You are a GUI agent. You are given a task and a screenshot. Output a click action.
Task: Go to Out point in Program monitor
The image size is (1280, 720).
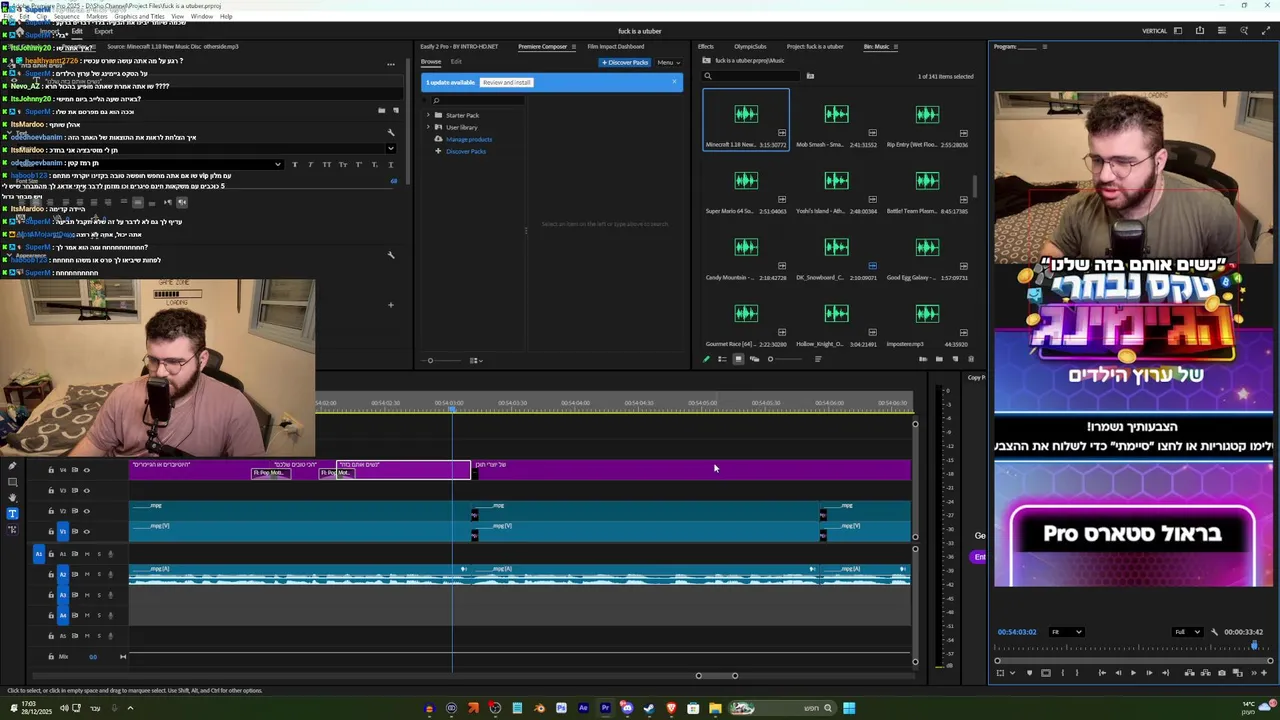[x=1166, y=673]
